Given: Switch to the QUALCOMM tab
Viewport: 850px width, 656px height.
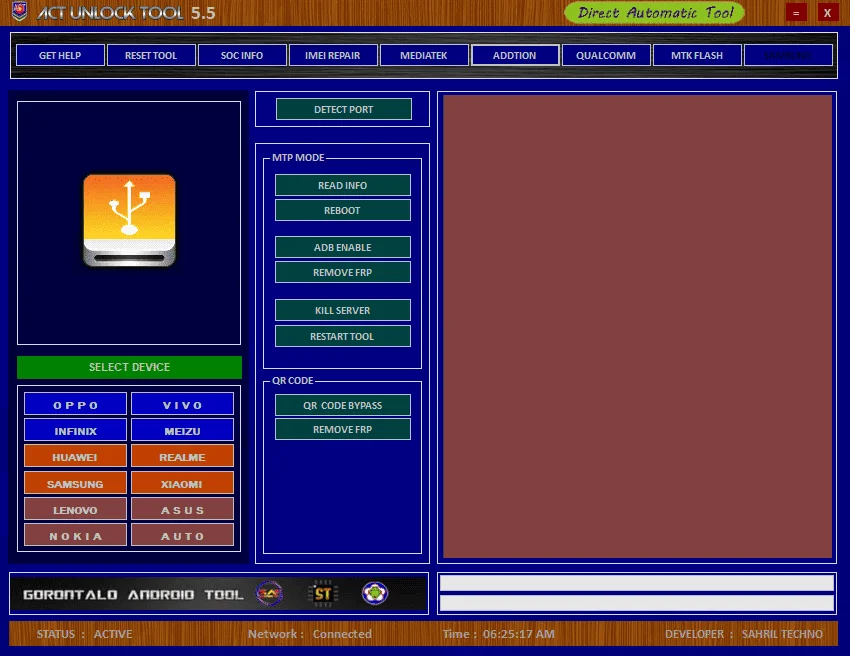Looking at the screenshot, I should click(x=606, y=55).
